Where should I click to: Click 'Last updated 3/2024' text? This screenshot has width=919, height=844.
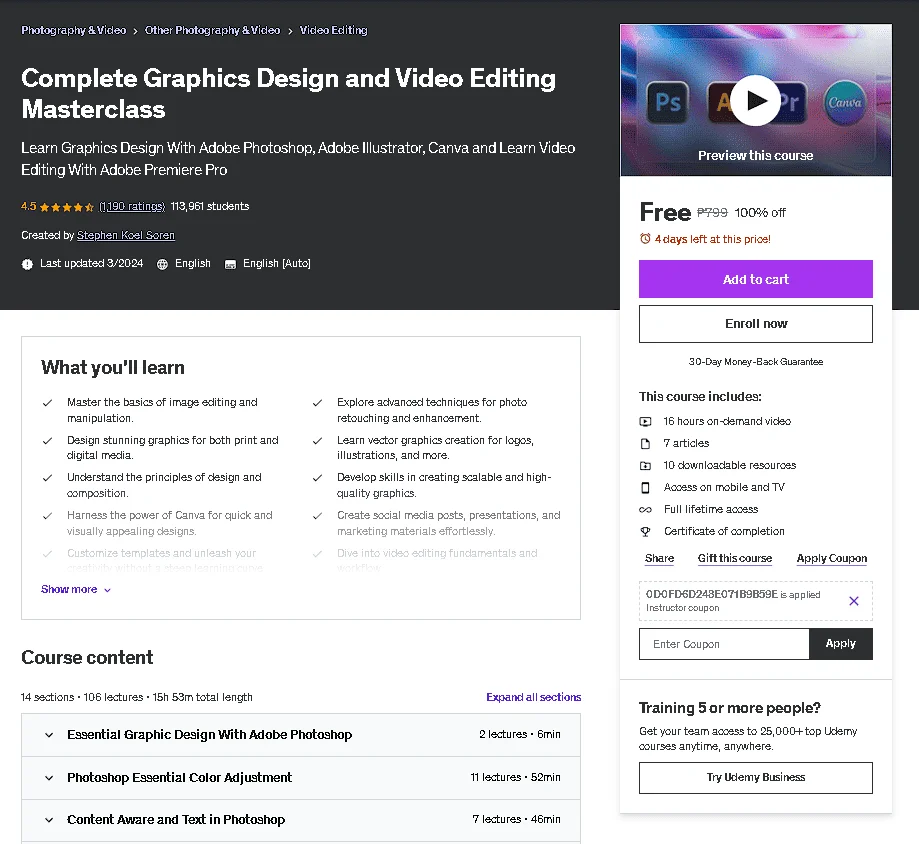click(91, 264)
